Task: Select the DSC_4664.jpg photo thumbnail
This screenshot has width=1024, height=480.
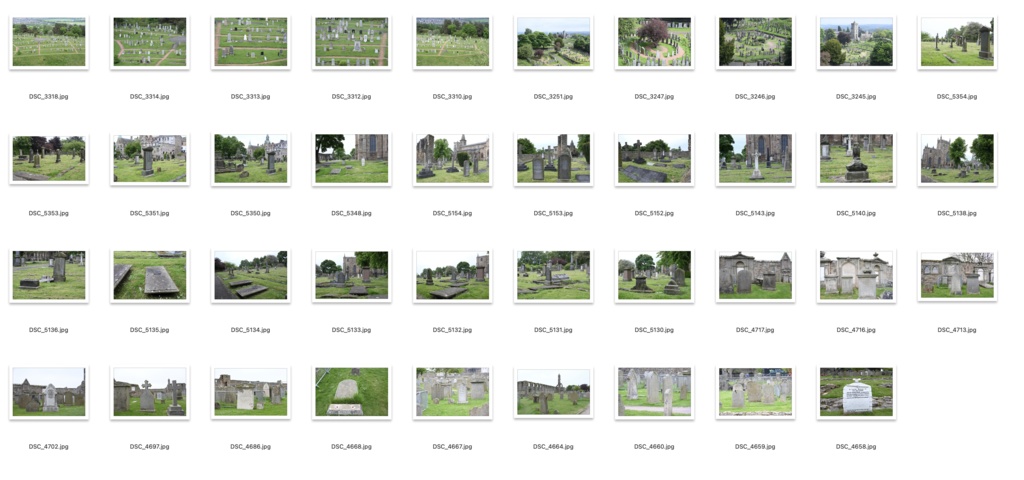Action: tap(553, 392)
